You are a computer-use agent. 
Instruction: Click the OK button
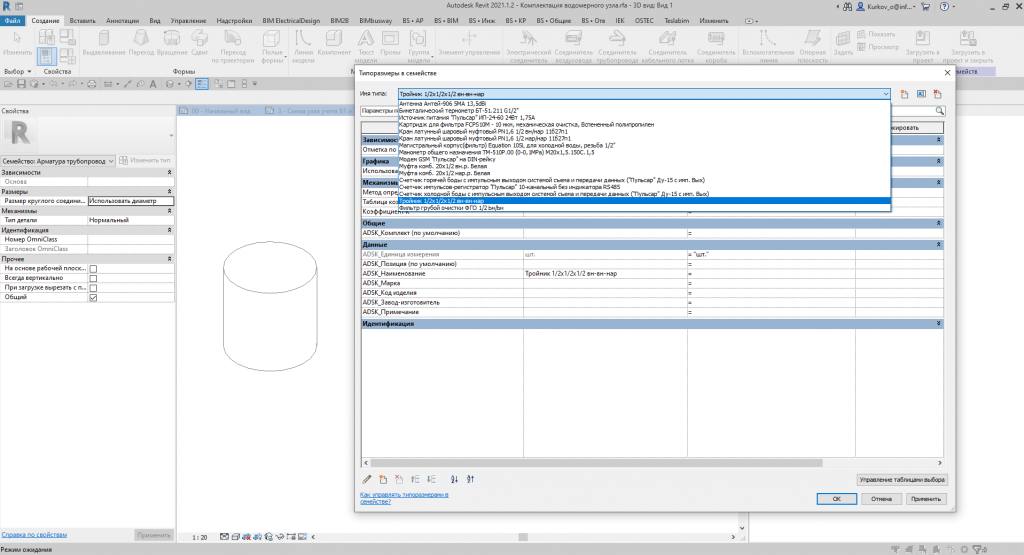tap(837, 499)
